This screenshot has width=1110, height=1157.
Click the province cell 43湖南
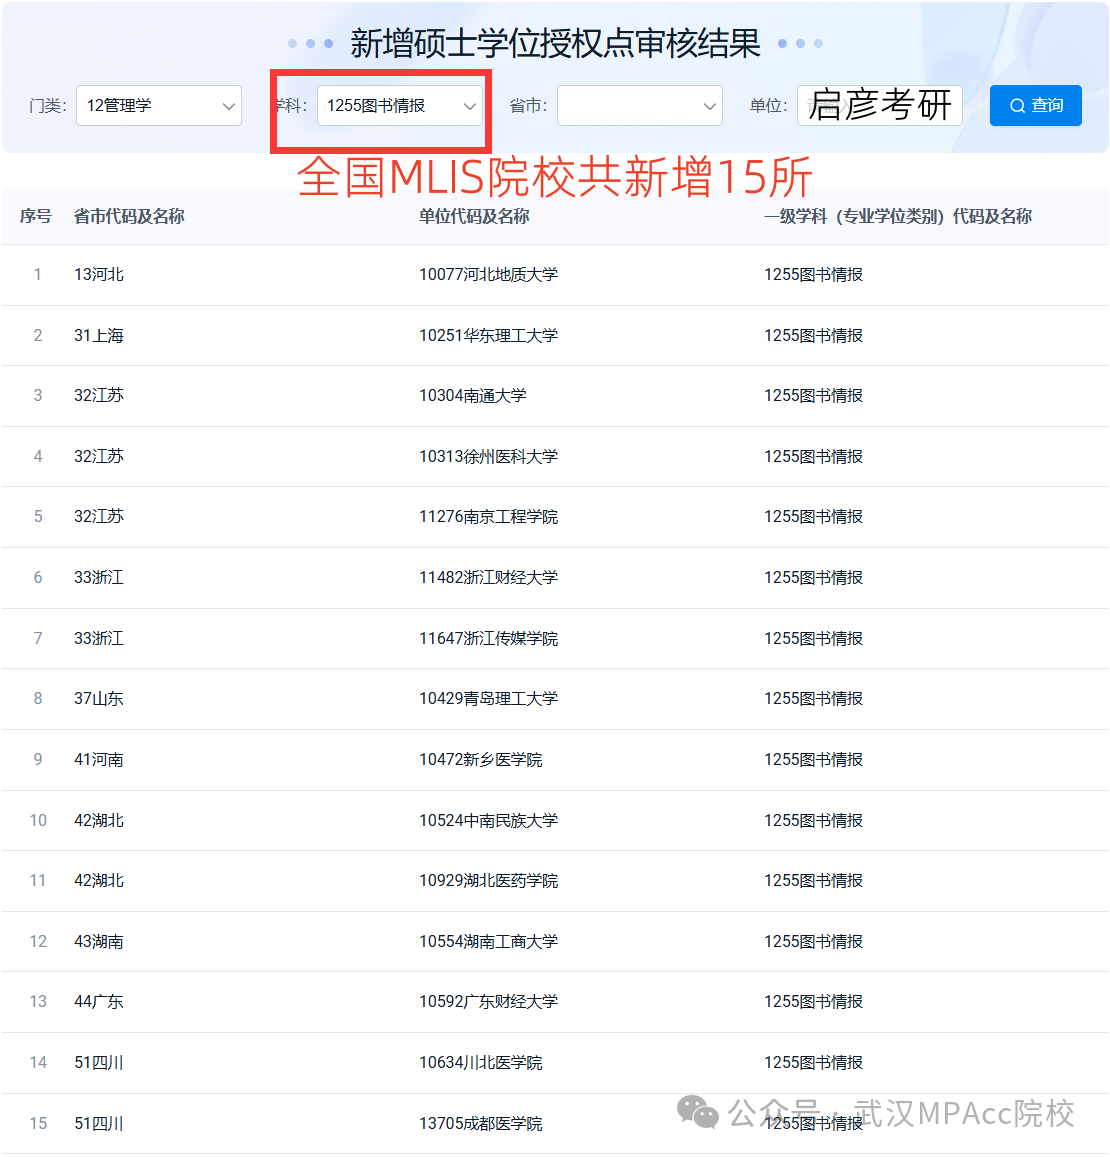[x=99, y=941]
